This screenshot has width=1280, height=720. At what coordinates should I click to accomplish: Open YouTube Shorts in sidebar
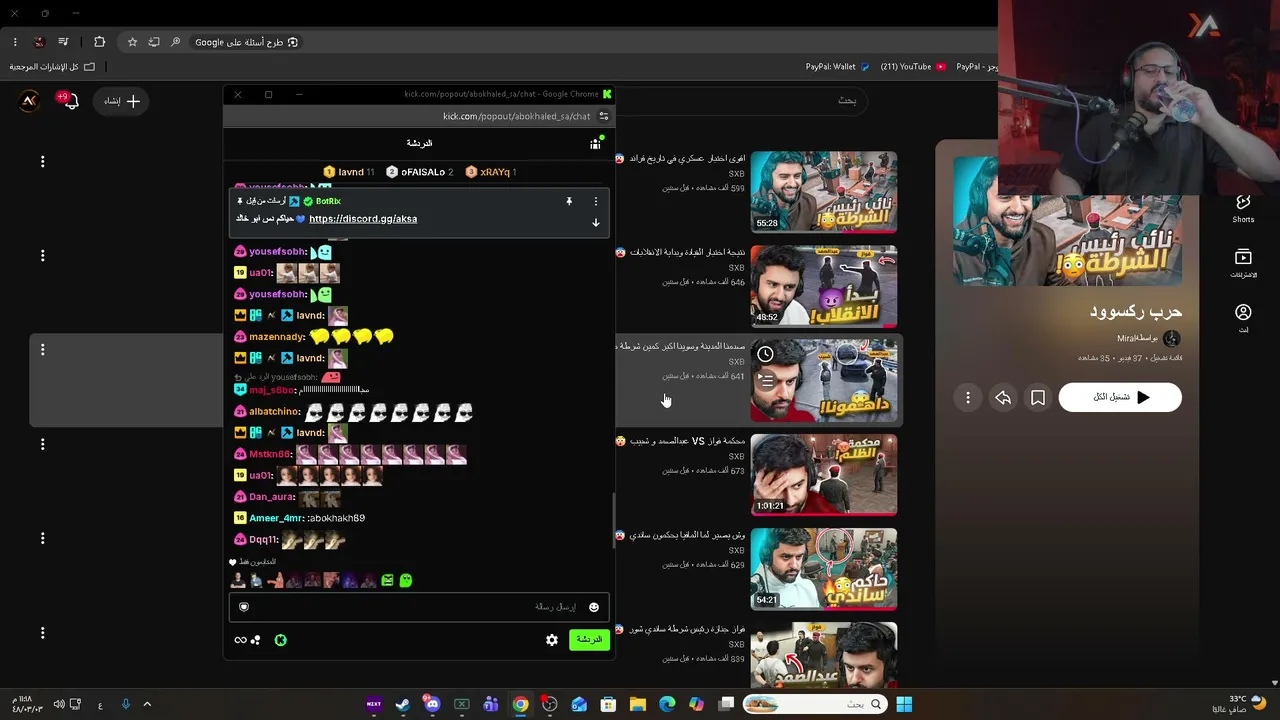1243,208
